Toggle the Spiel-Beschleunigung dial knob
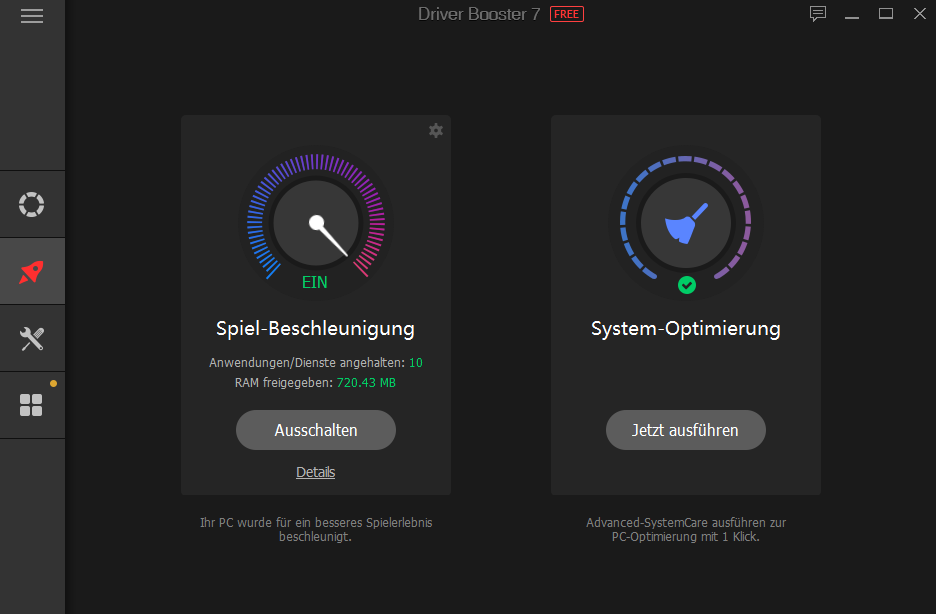Screen dimensions: 936x614 click(x=316, y=222)
